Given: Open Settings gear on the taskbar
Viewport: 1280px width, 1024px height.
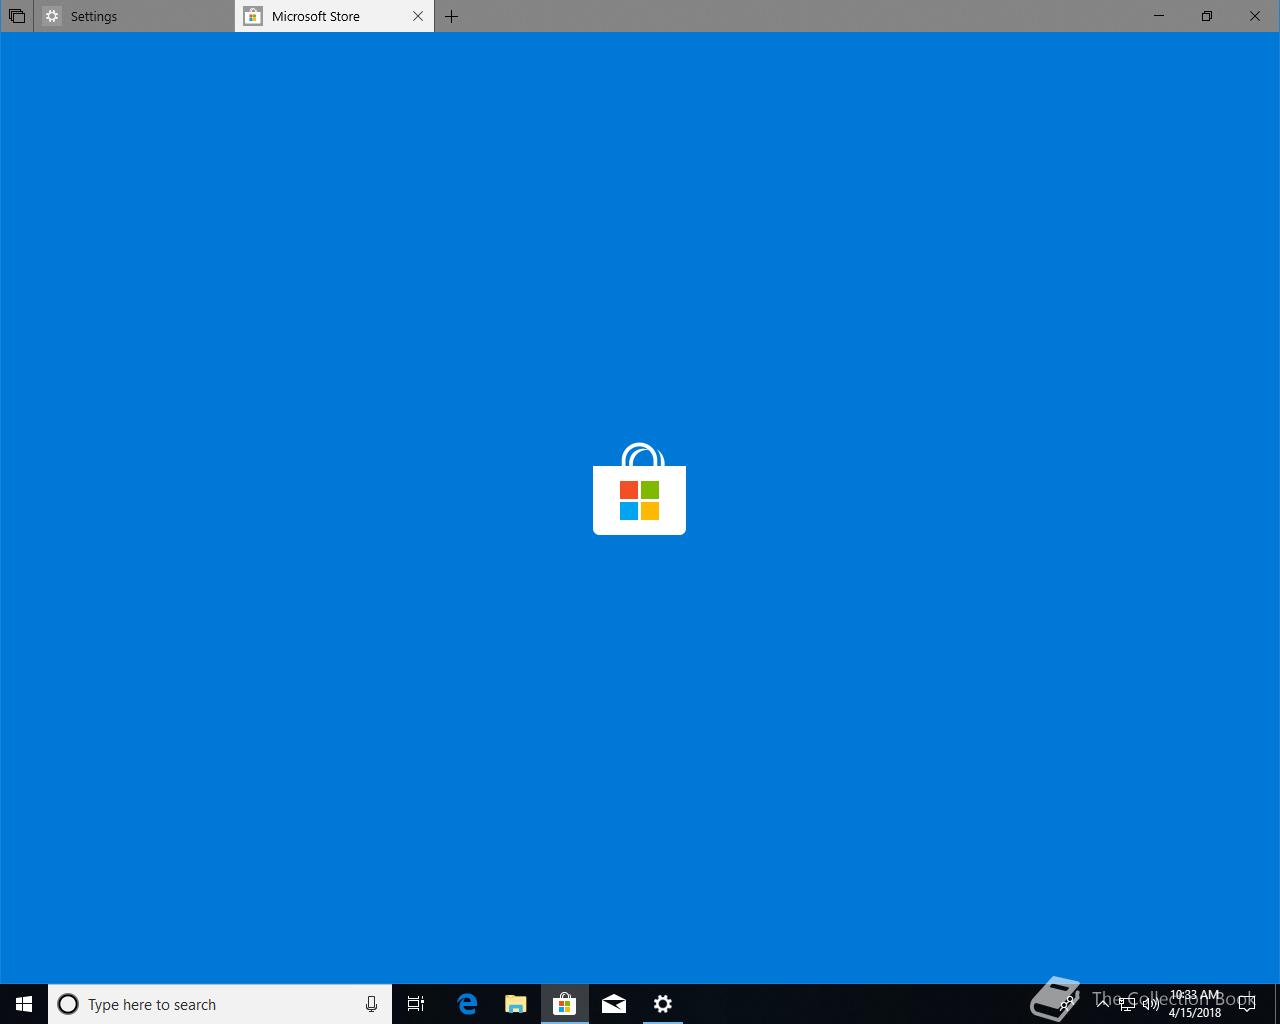Looking at the screenshot, I should point(663,1004).
